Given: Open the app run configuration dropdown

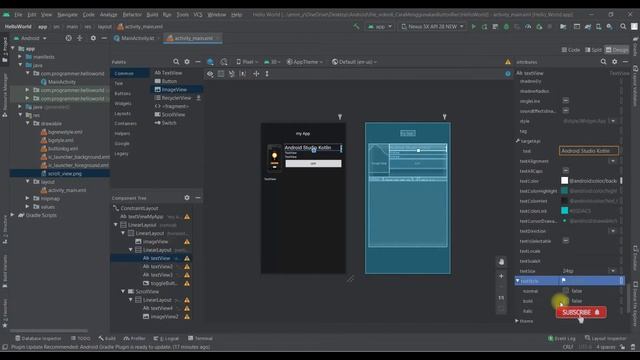Looking at the screenshot, I should pyautogui.click(x=380, y=27).
